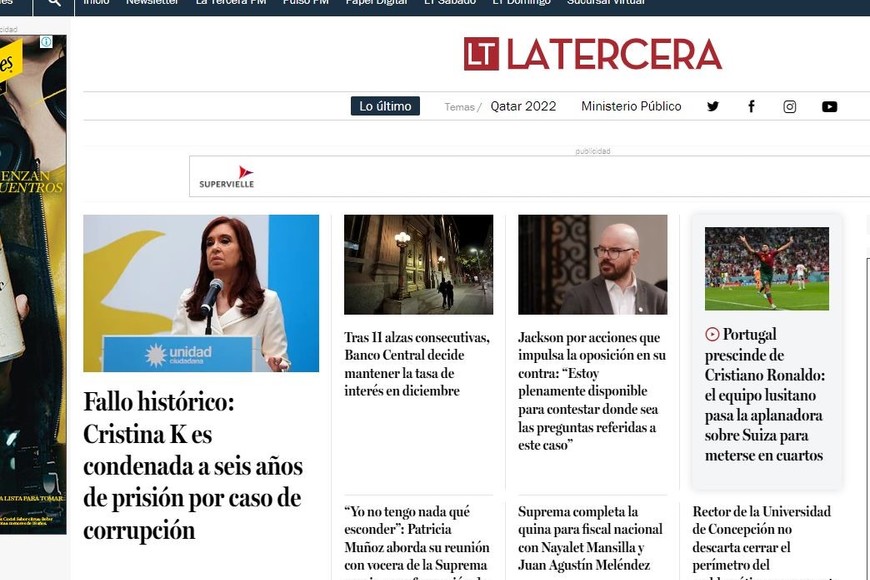
Task: Open La Tercera's Facebook page
Action: 751,107
